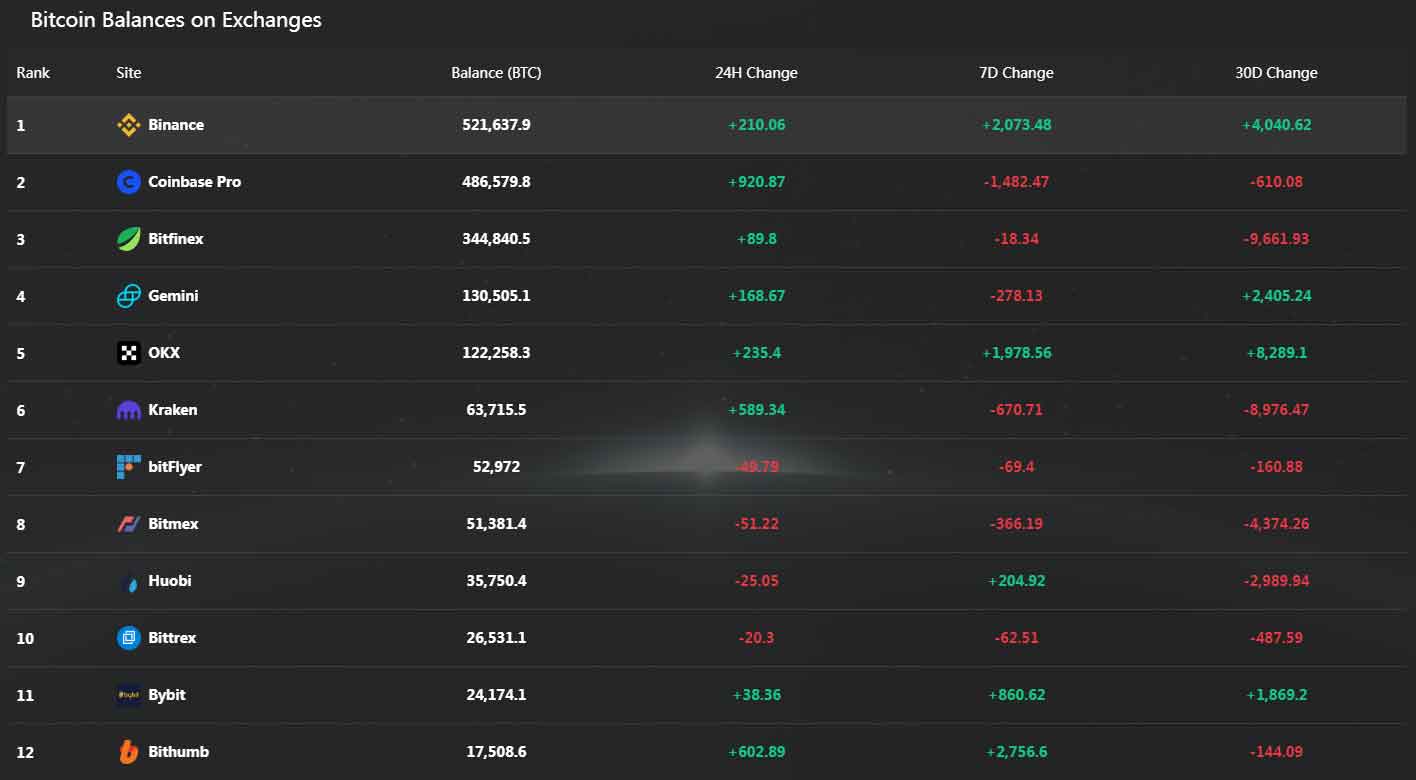Click the Bitfinex leaf logo icon

pyautogui.click(x=129, y=239)
